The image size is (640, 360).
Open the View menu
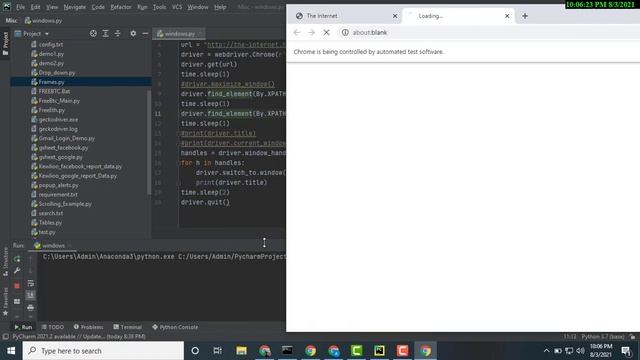coord(52,7)
